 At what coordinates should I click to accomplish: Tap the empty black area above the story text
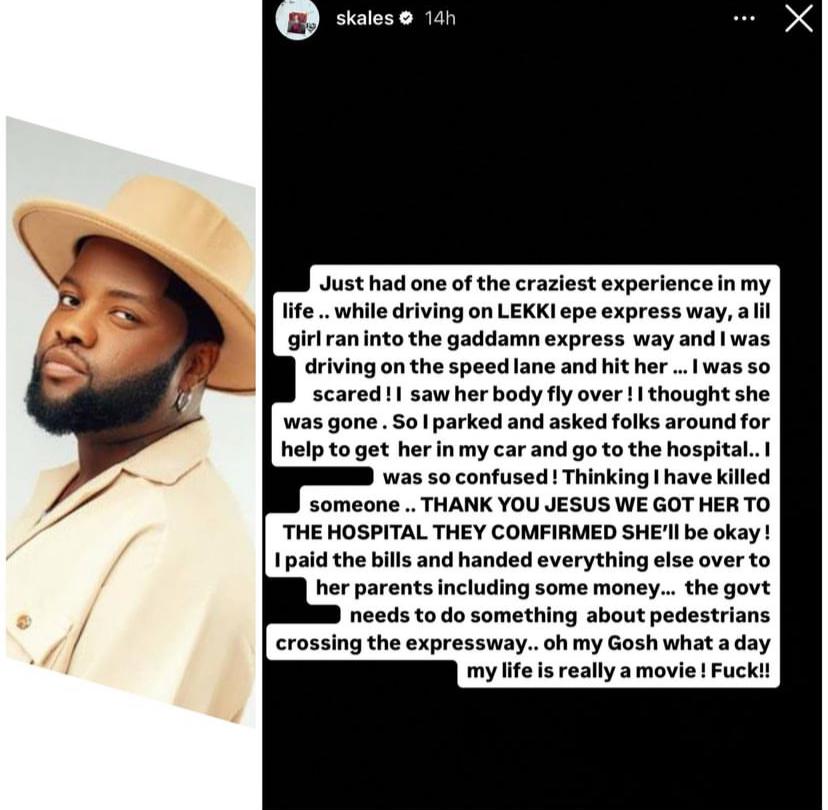[542, 153]
